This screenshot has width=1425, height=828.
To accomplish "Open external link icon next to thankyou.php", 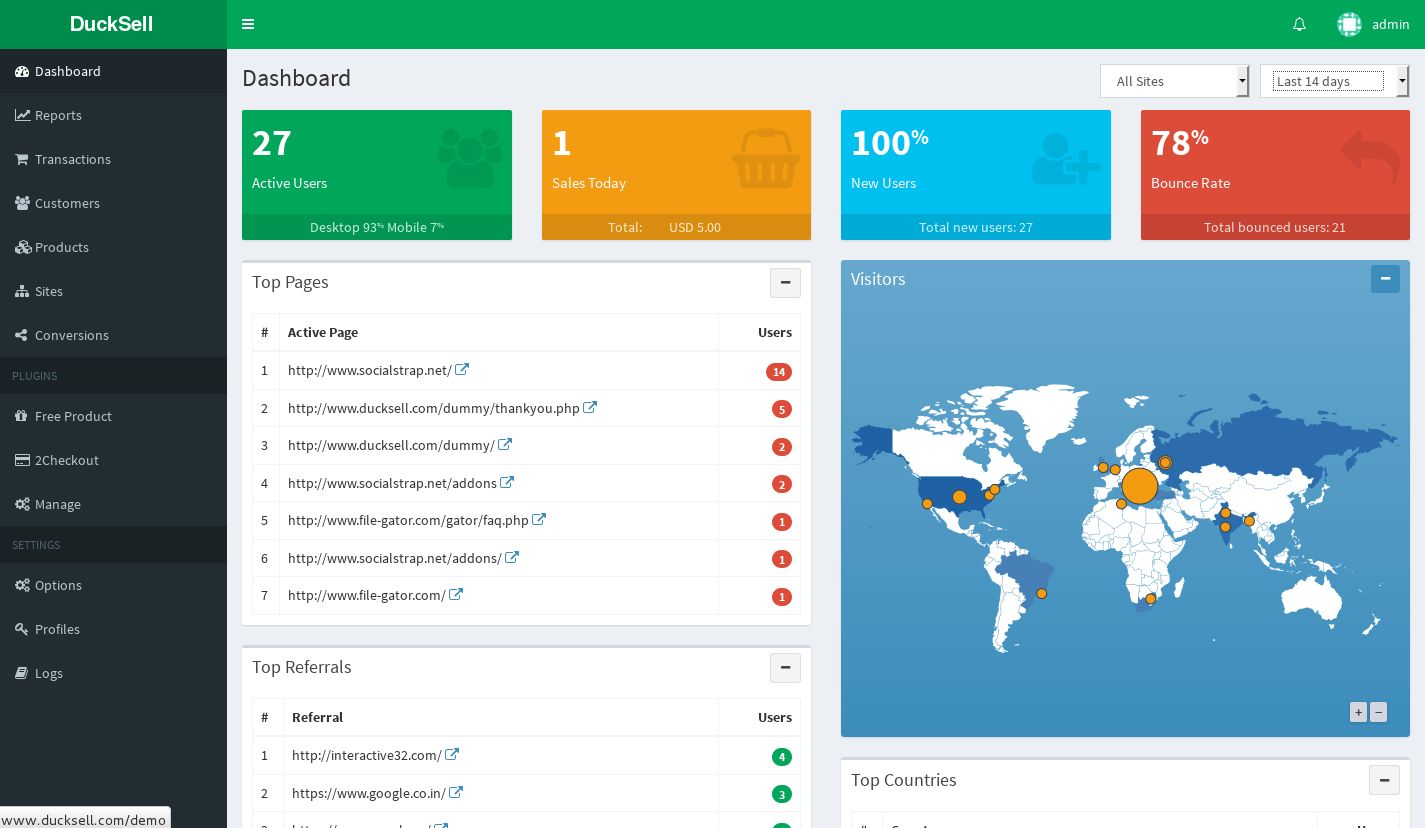I will tap(590, 408).
